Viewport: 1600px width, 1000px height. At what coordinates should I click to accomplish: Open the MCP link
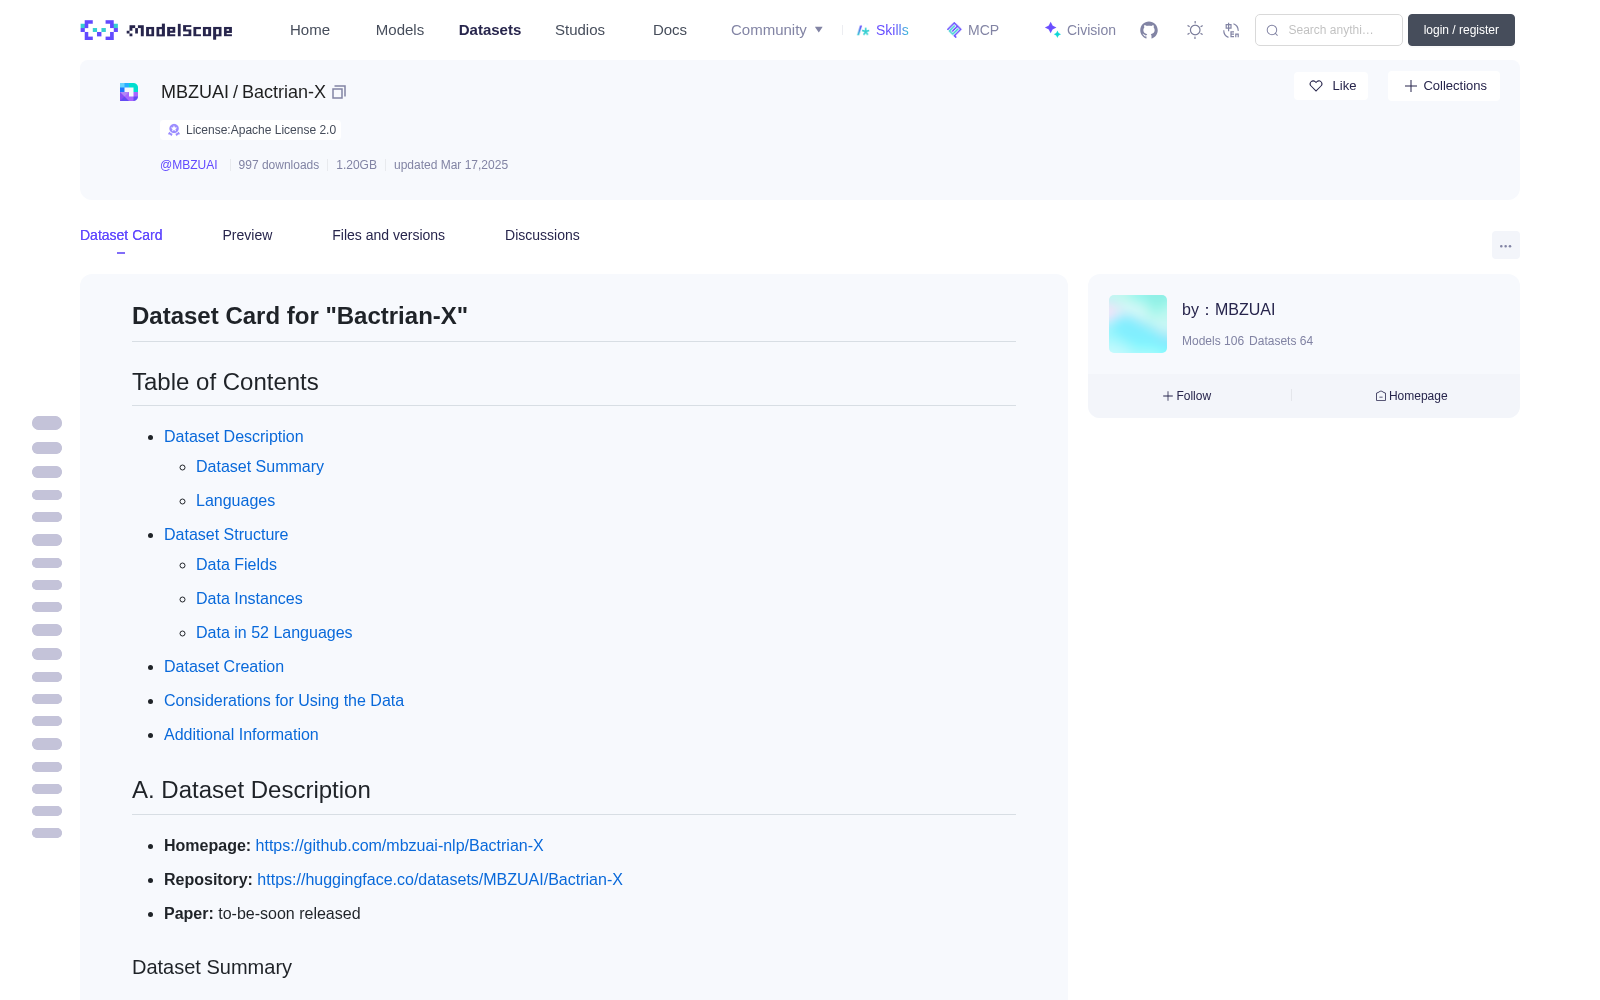click(972, 30)
